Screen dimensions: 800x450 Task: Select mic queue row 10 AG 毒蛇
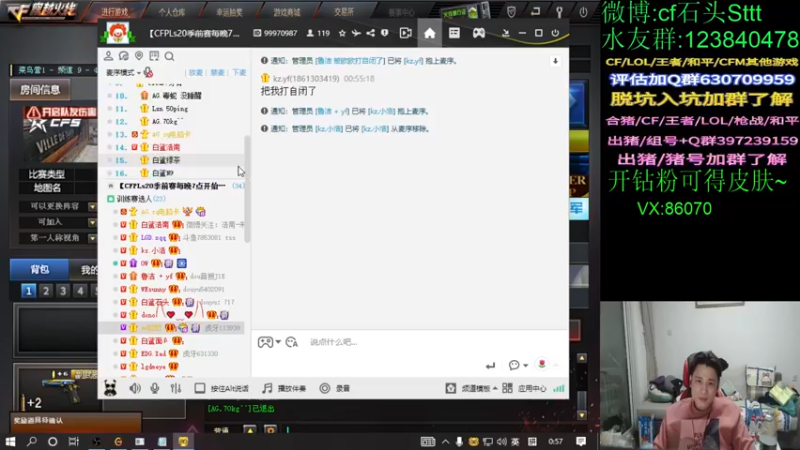coord(173,95)
